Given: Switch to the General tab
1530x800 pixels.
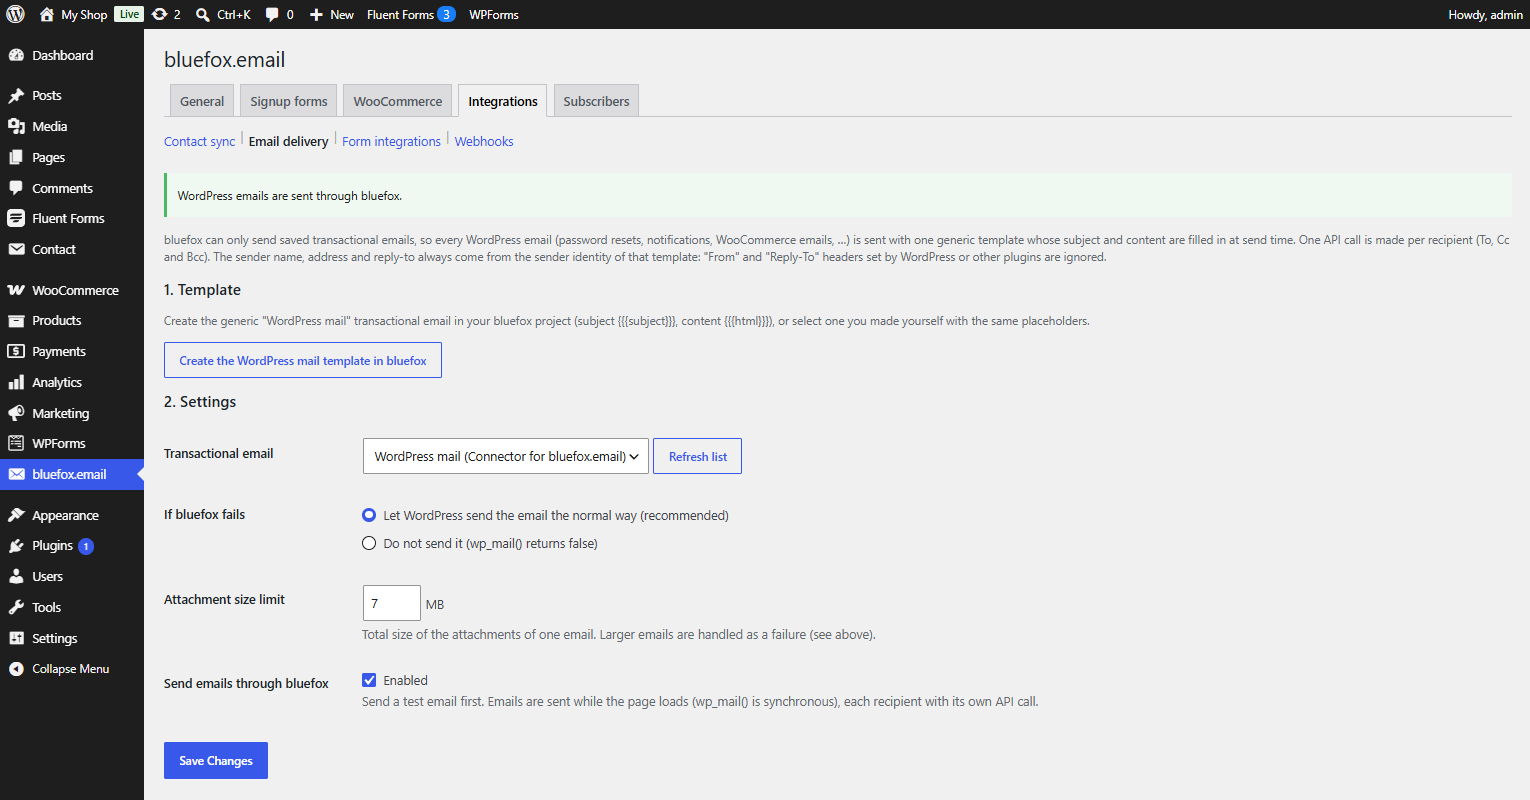Looking at the screenshot, I should 202,101.
